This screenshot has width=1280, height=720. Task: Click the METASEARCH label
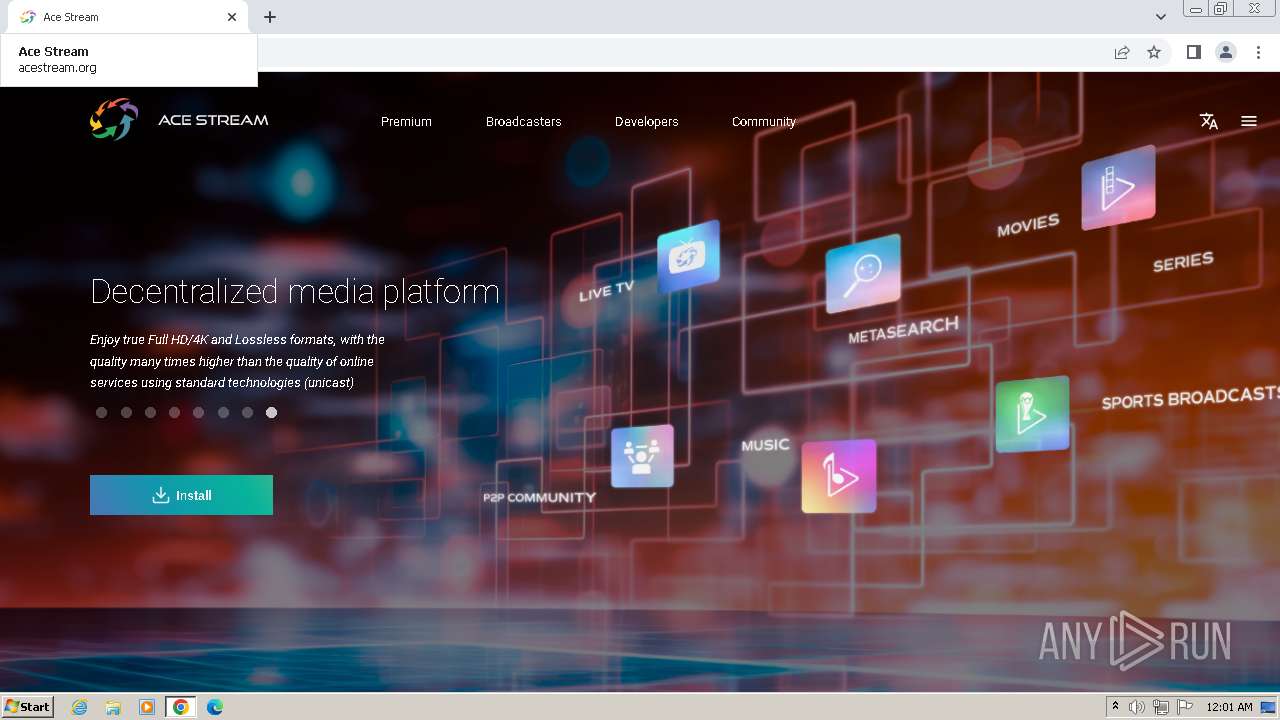[903, 330]
